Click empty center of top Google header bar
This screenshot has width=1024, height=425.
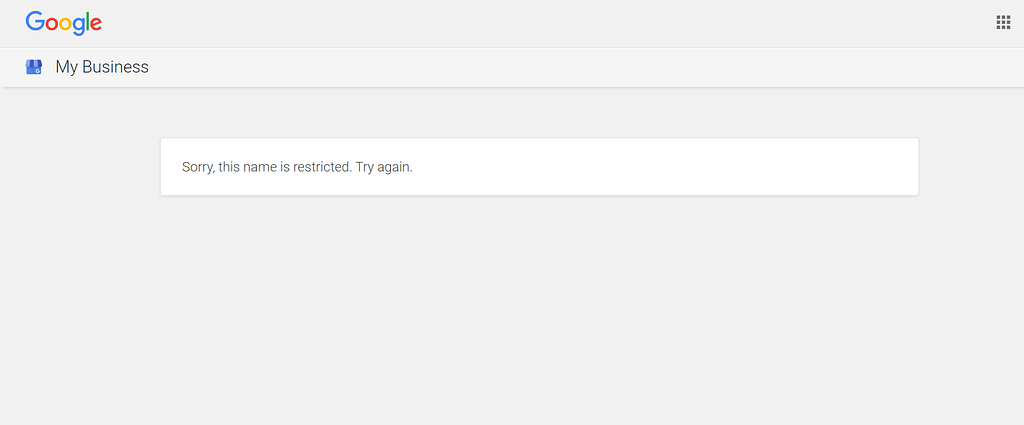512,22
